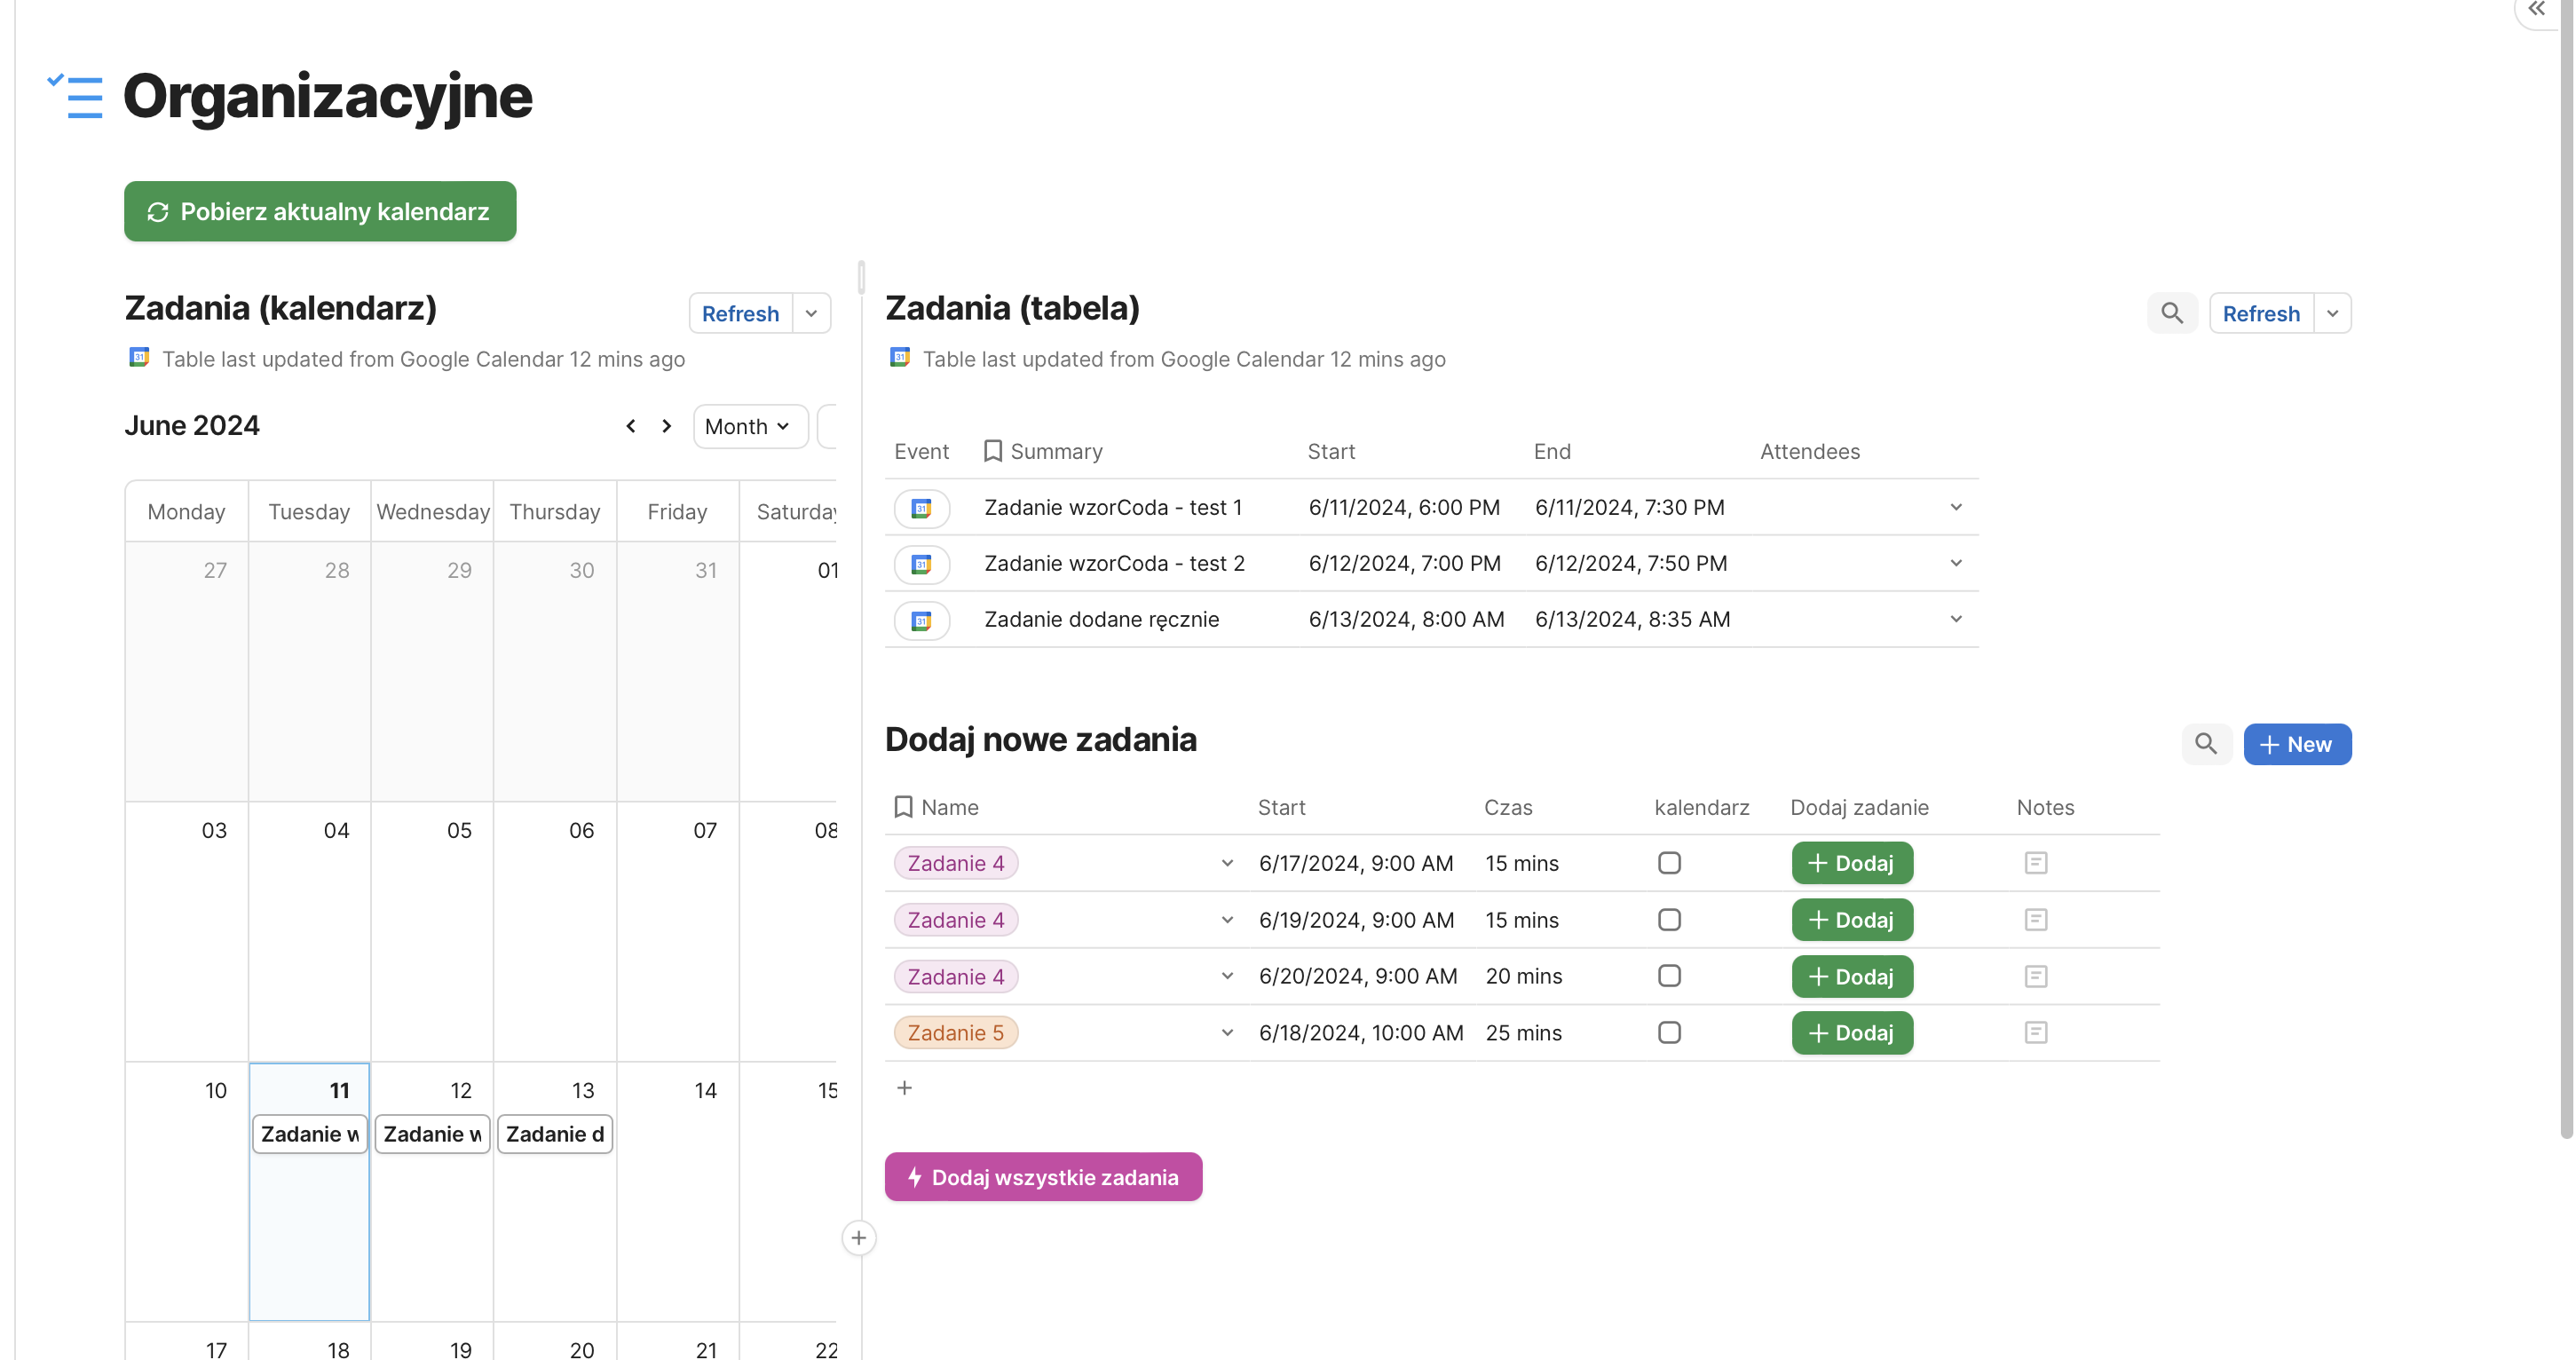The image size is (2576, 1360).
Task: Click Pobierz aktualny kalendarz button
Action: click(320, 211)
